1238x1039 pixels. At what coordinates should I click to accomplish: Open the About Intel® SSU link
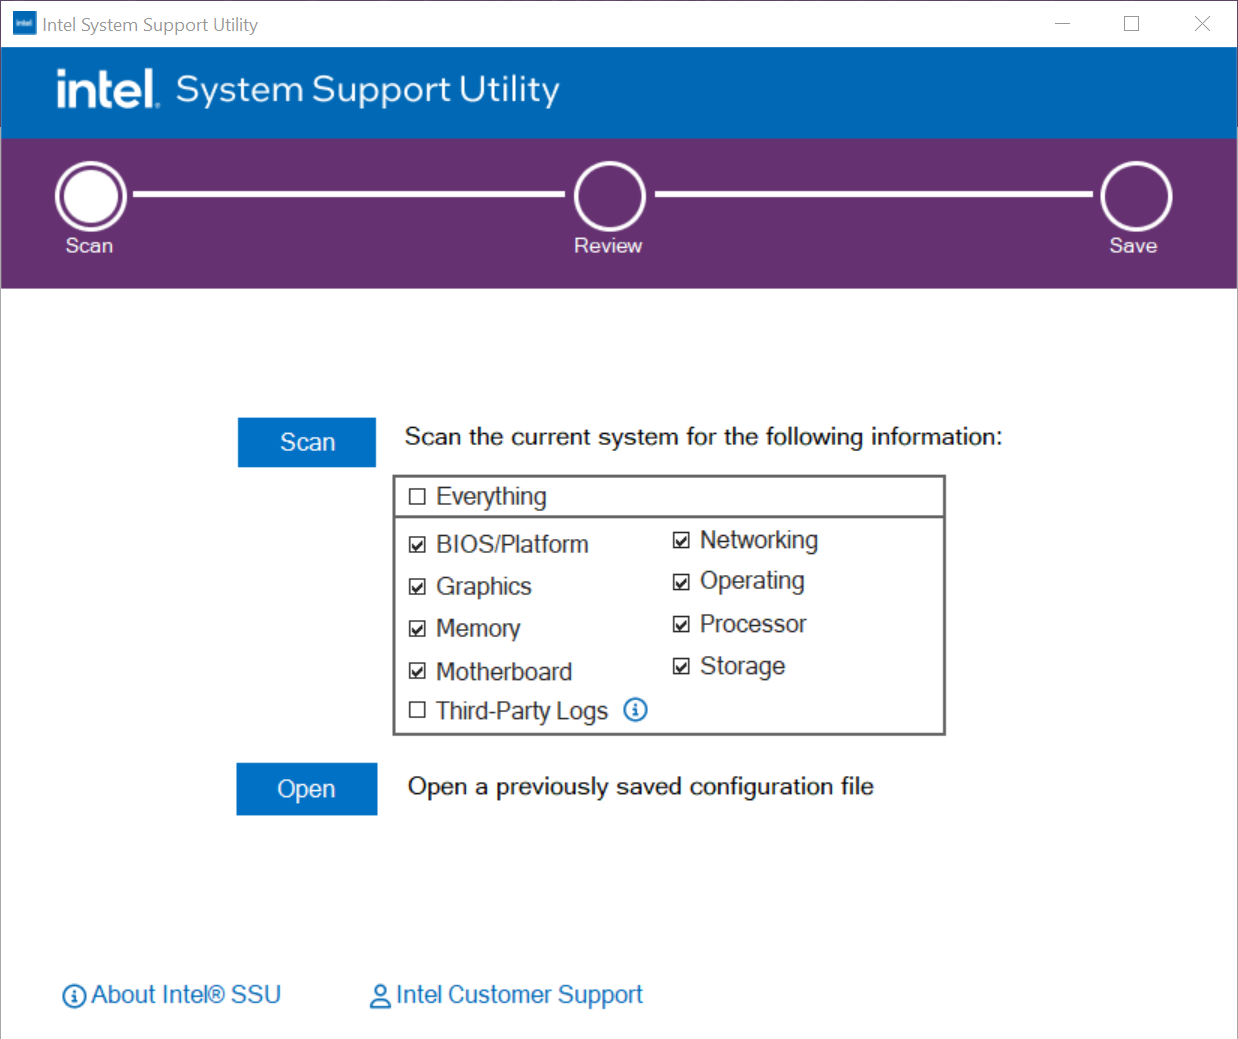point(186,995)
